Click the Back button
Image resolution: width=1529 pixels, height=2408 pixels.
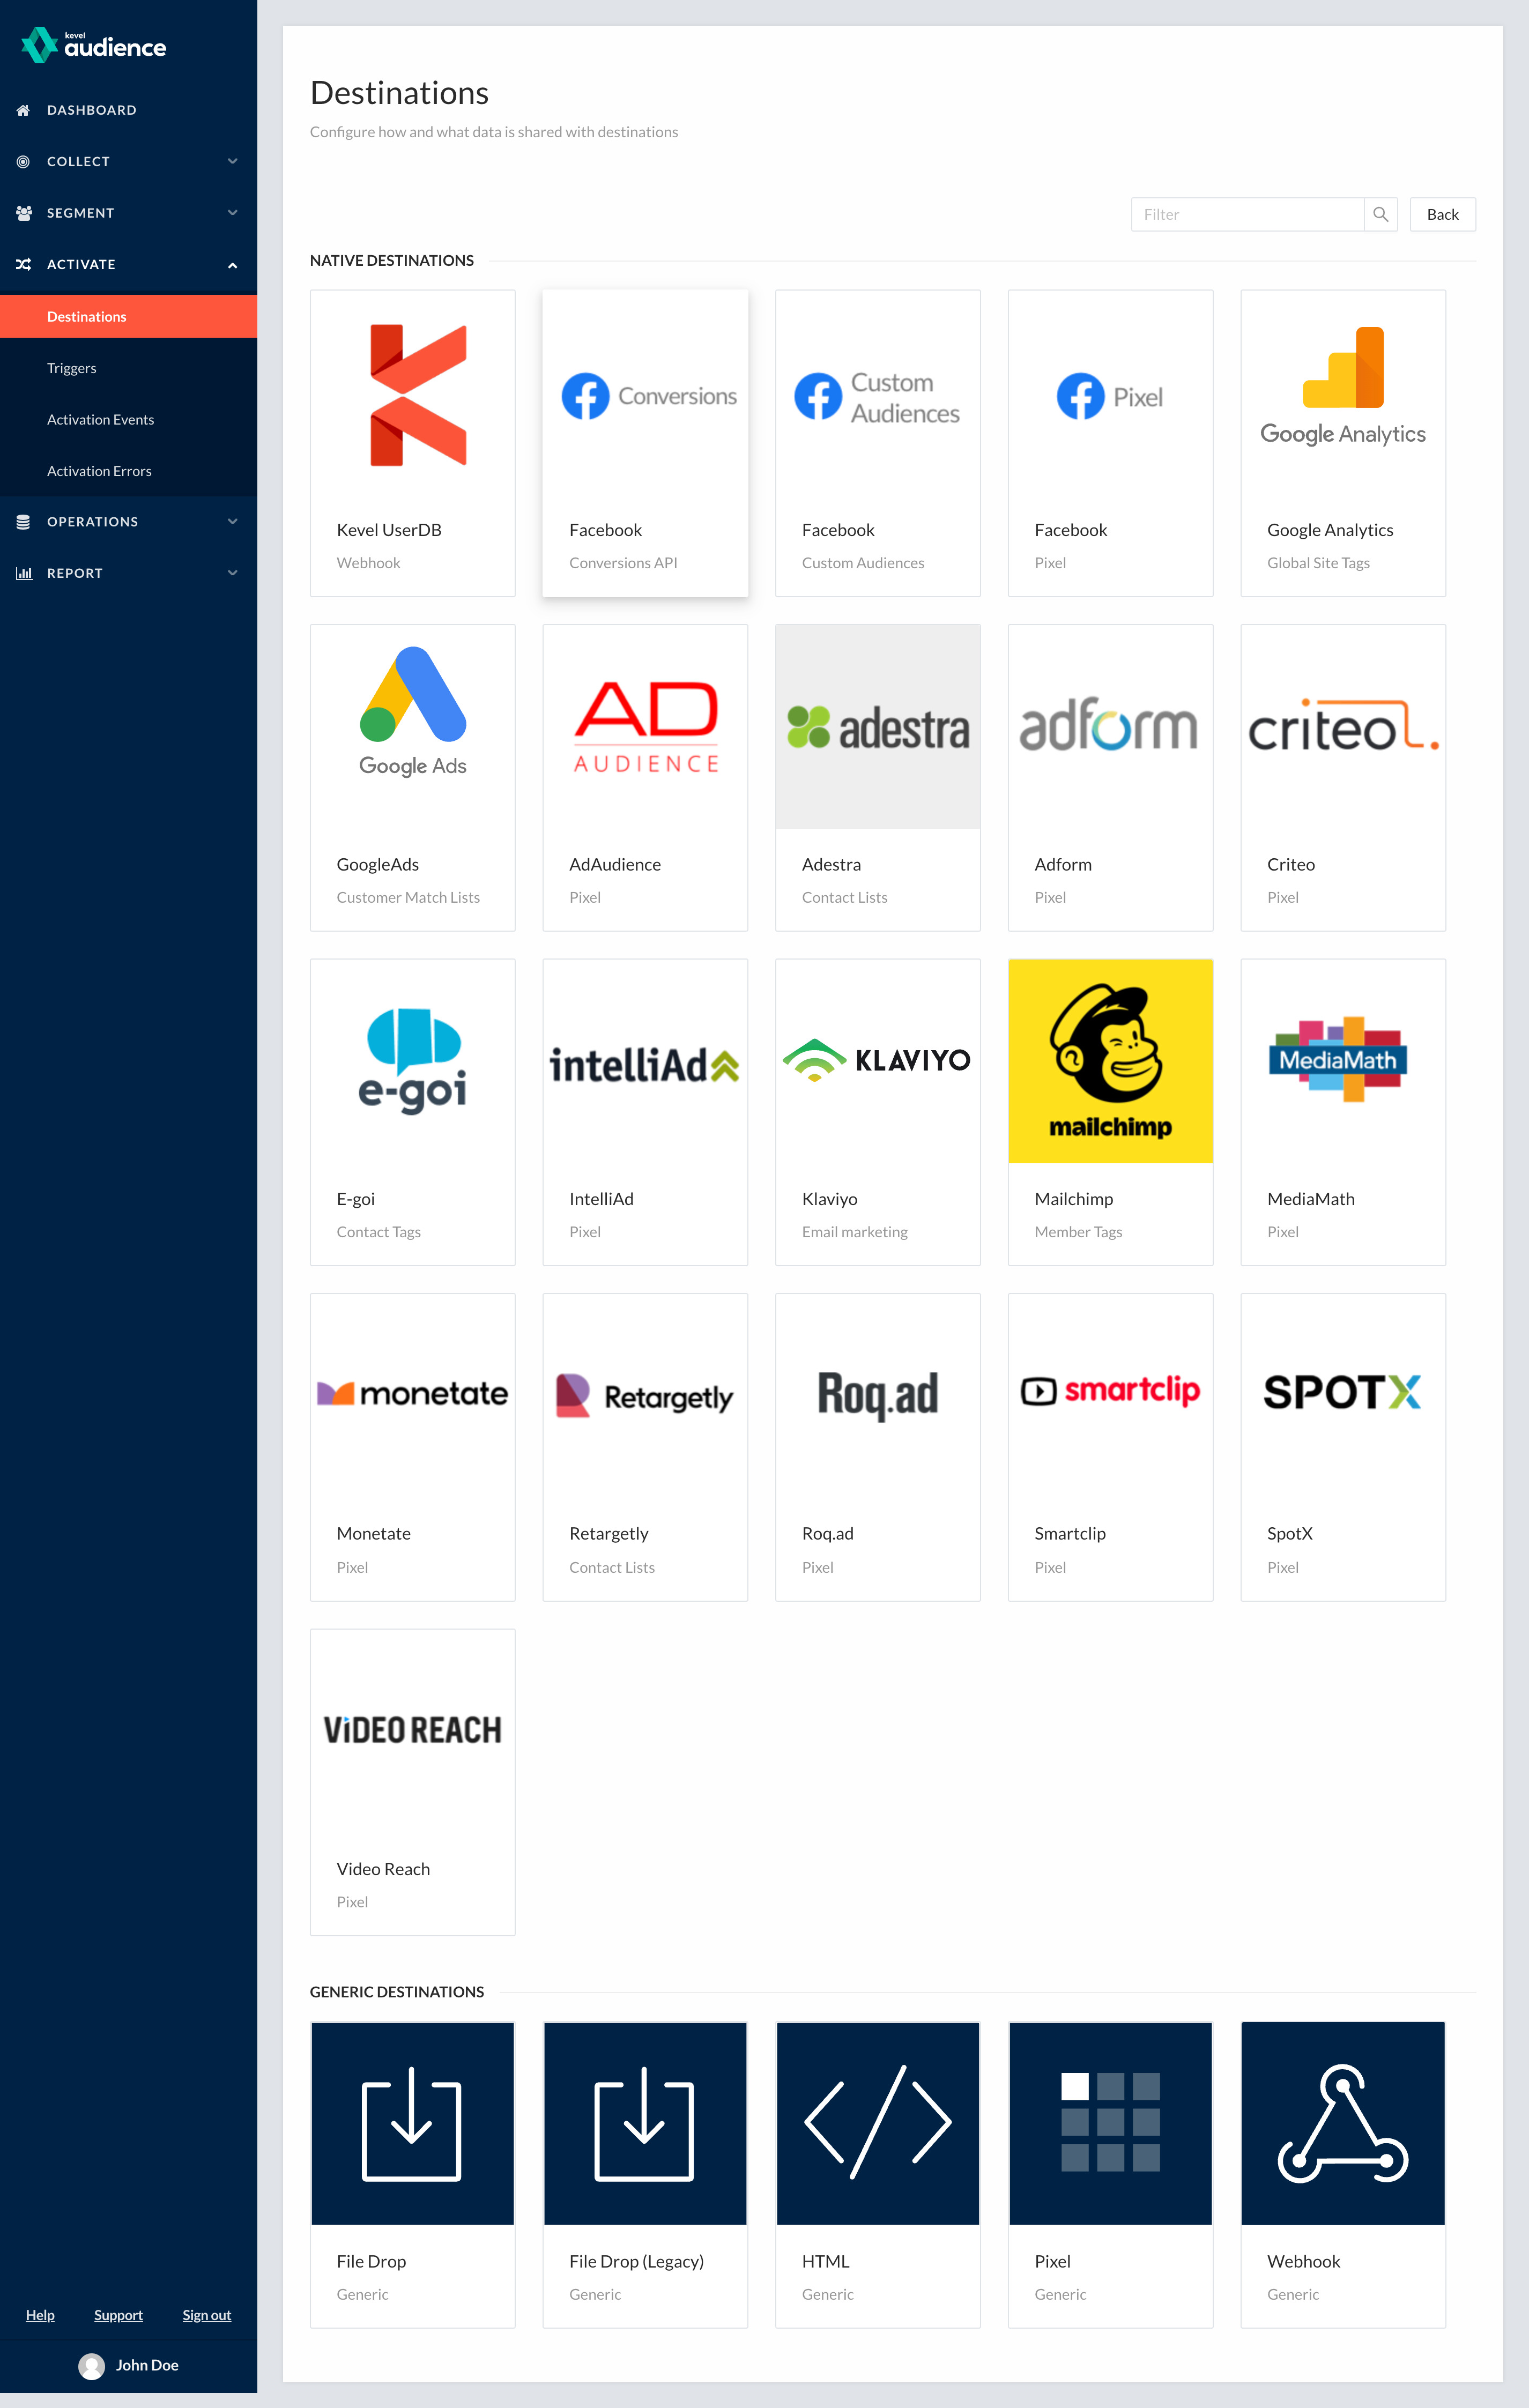pos(1443,214)
